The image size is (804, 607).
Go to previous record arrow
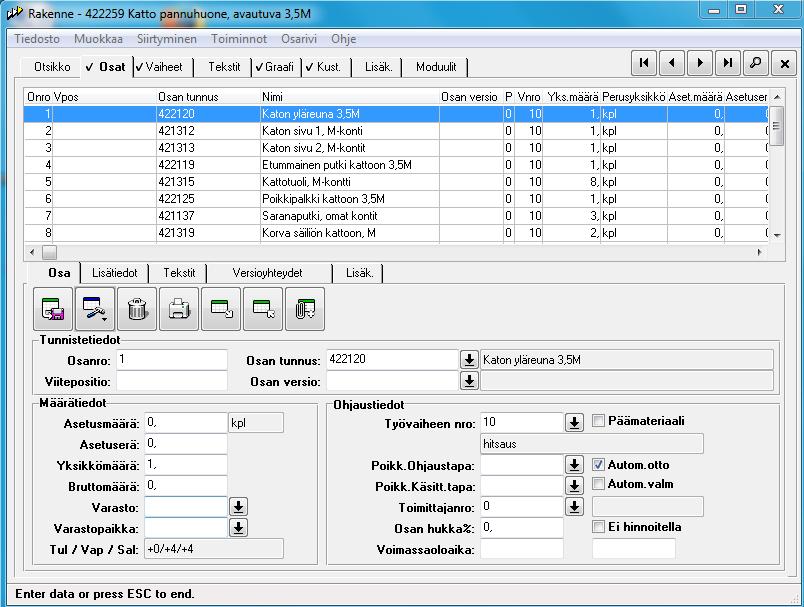(672, 64)
